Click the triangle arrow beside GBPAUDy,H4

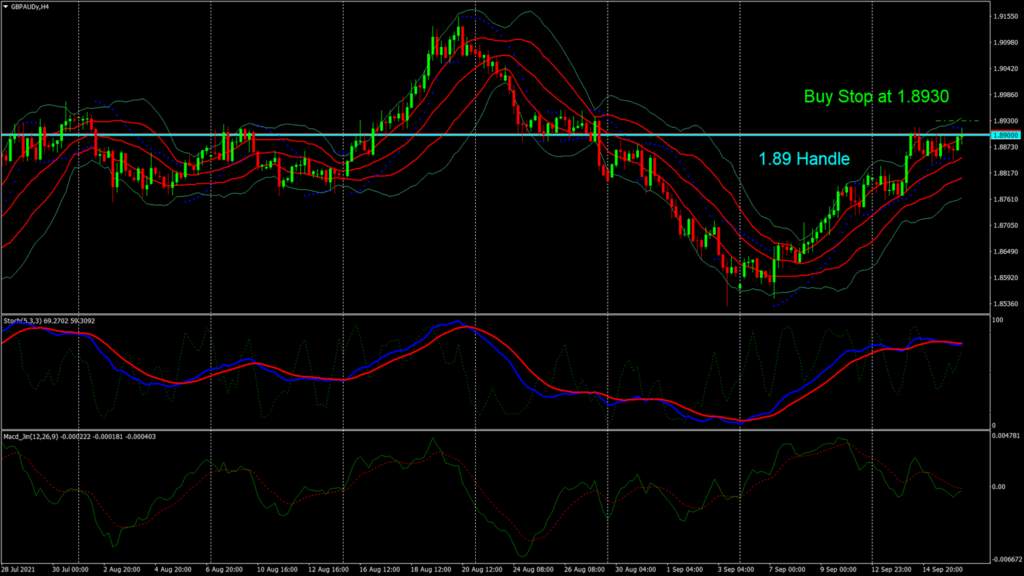tap(5, 7)
